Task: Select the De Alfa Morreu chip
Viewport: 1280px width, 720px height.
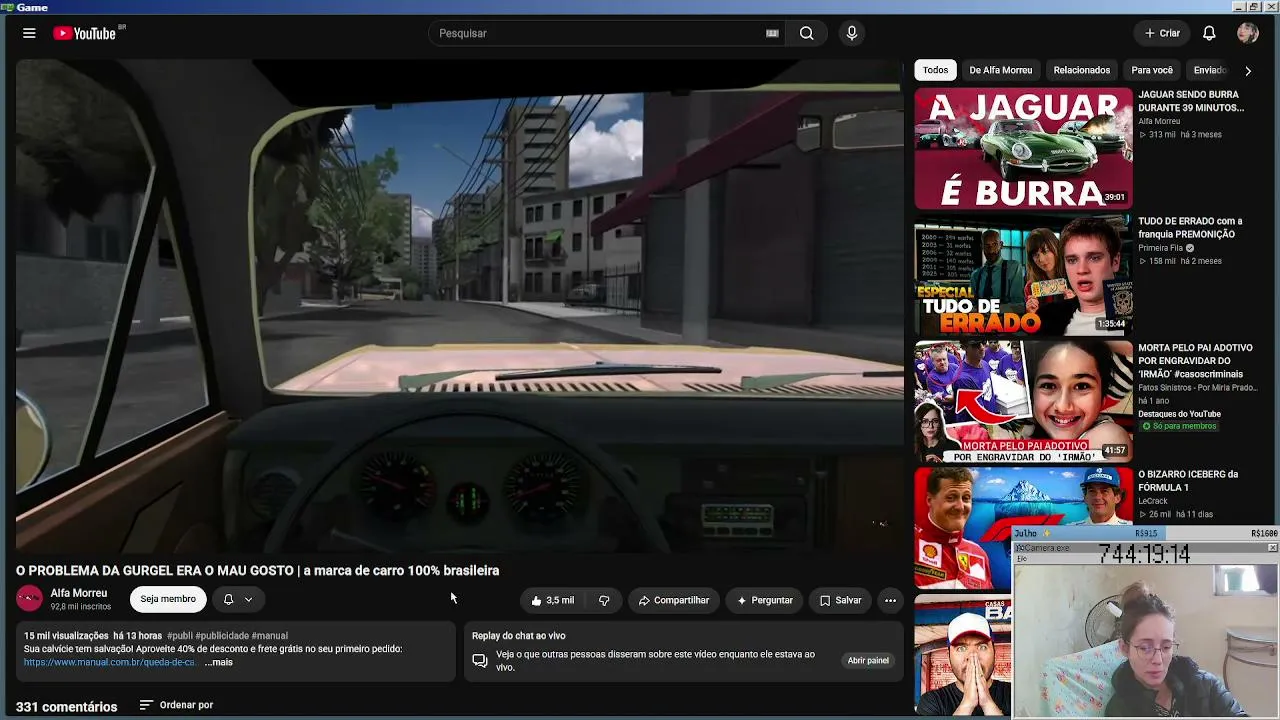Action: point(1001,70)
